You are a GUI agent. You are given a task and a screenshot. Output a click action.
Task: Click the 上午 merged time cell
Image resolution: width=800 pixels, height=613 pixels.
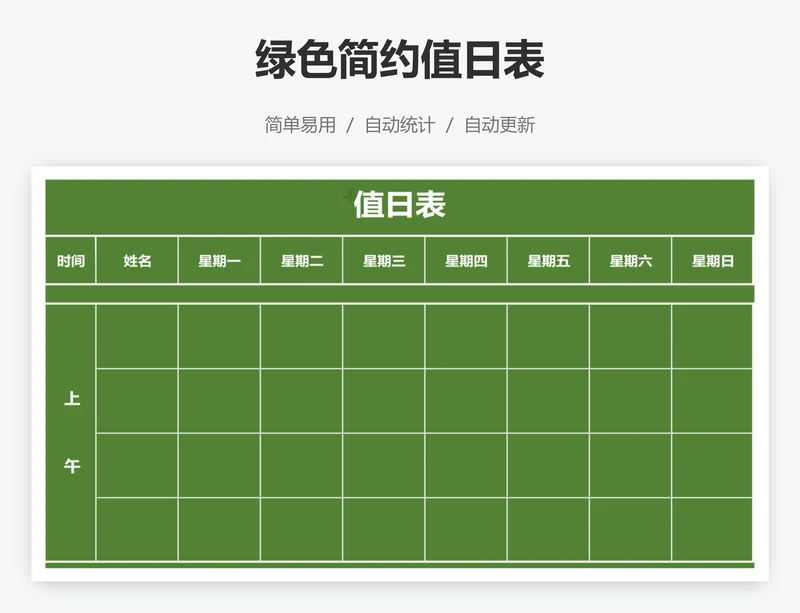pyautogui.click(x=70, y=433)
